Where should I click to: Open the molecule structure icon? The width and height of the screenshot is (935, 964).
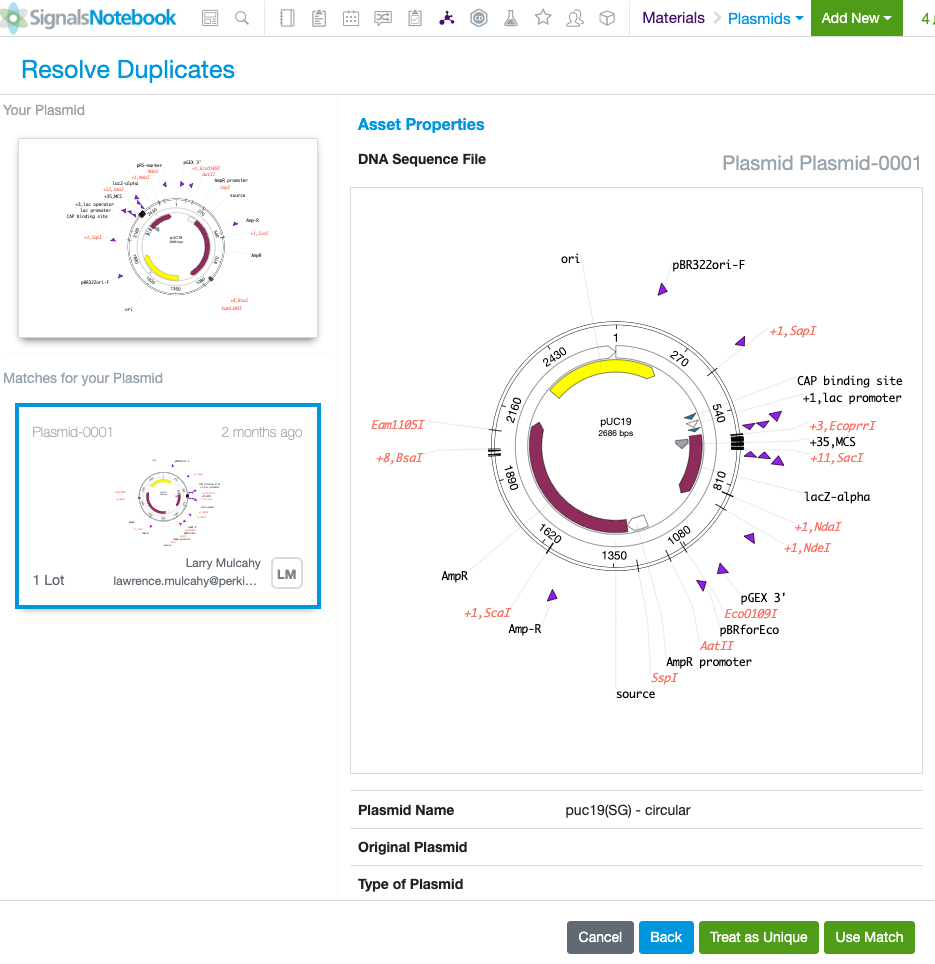(x=447, y=18)
